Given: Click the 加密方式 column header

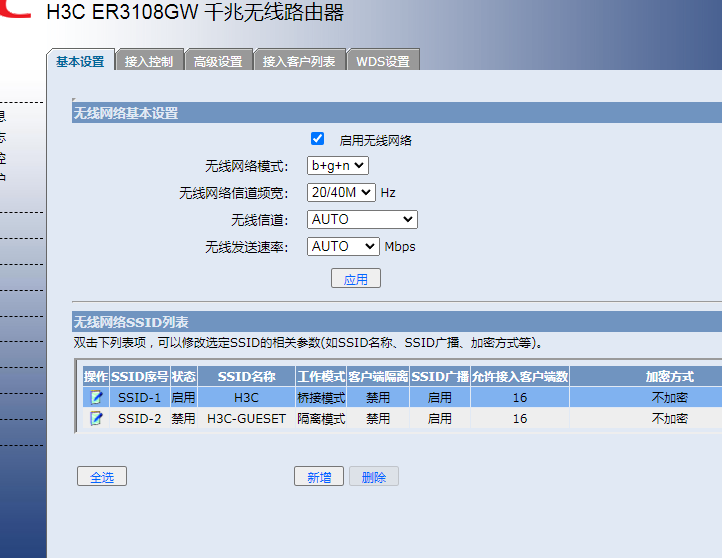Looking at the screenshot, I should (670, 377).
